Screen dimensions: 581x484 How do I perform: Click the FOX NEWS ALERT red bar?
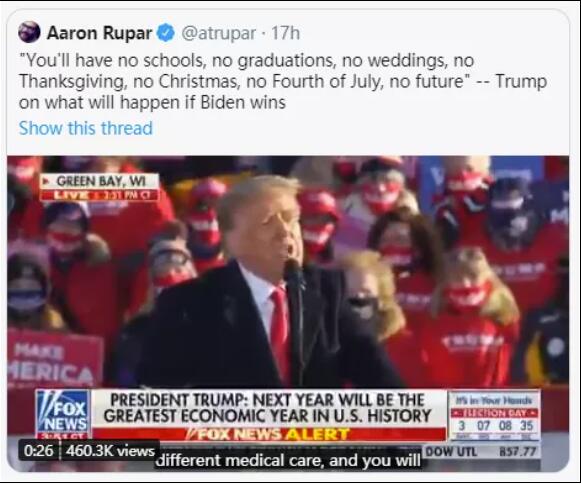click(268, 434)
